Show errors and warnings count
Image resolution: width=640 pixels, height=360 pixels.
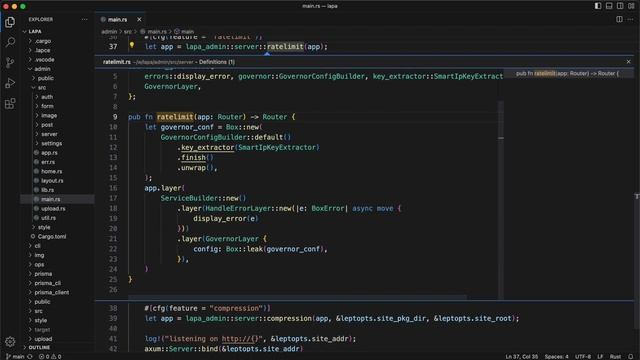click(x=50, y=356)
